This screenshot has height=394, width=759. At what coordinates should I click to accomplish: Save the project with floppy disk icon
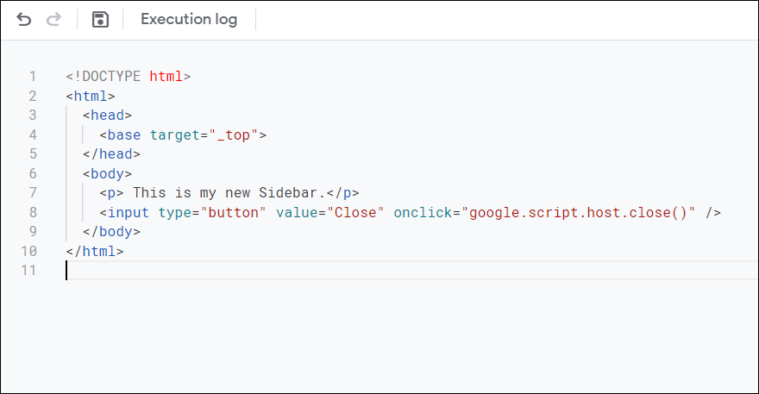[100, 19]
